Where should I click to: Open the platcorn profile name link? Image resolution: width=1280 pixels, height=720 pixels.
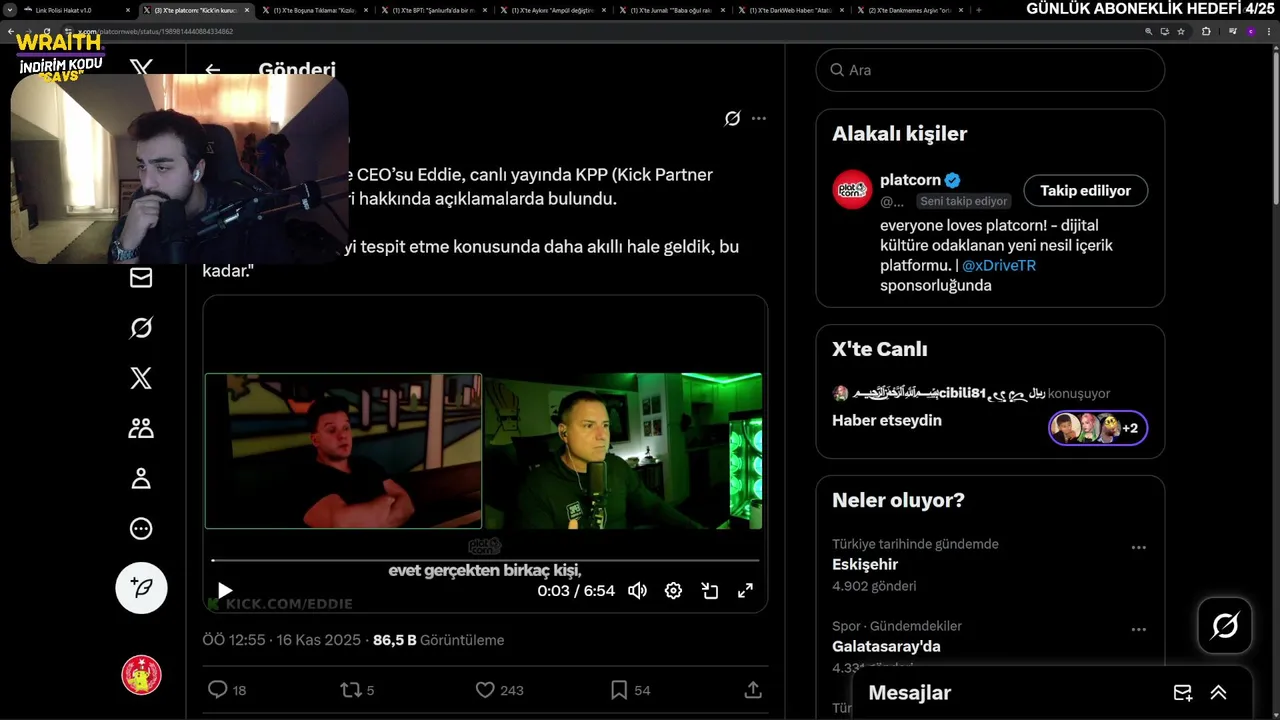pos(910,180)
